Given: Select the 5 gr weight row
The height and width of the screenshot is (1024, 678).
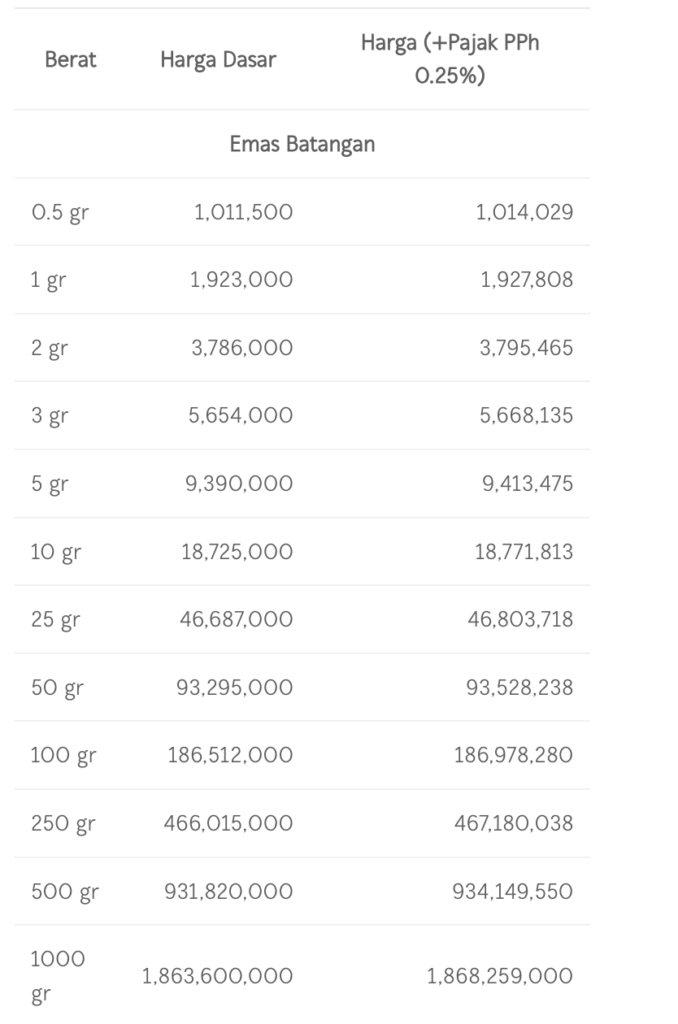Looking at the screenshot, I should click(302, 483).
